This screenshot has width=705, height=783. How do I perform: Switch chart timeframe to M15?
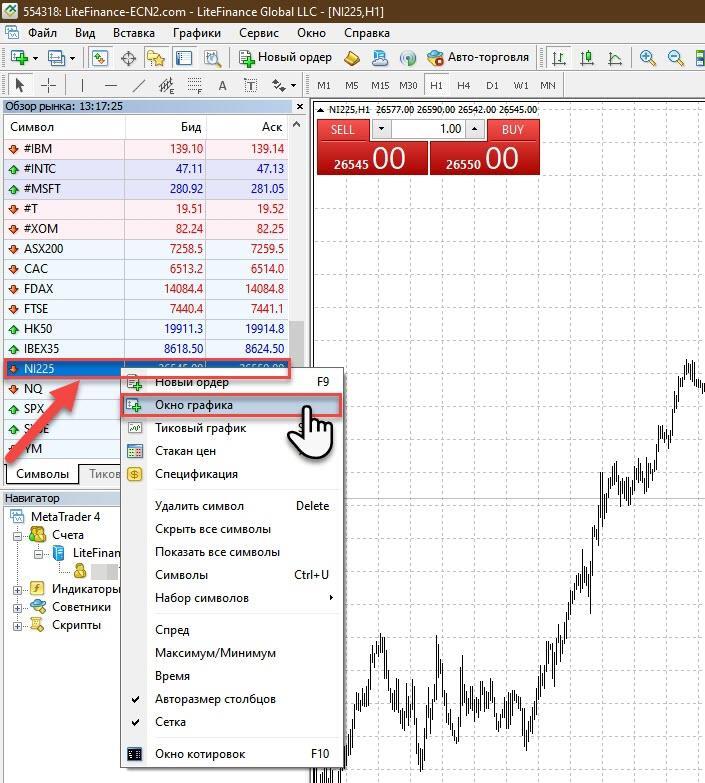[380, 85]
